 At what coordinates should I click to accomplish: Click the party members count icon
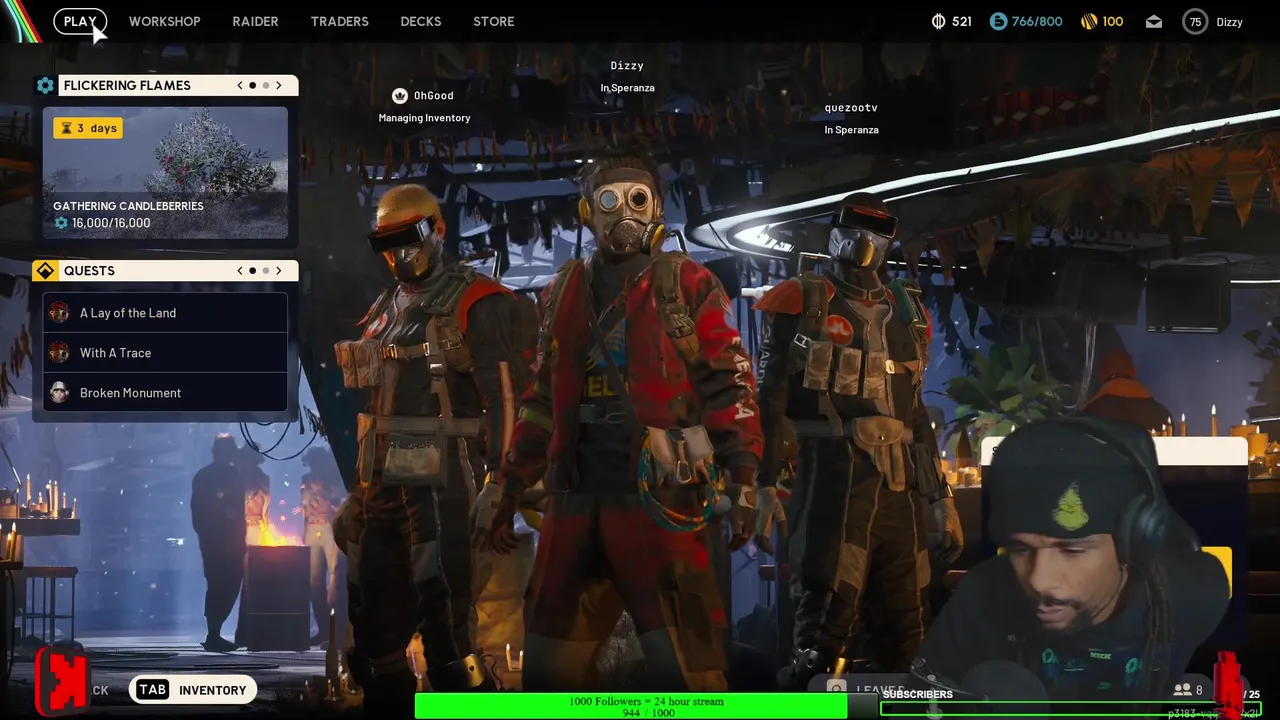point(1182,690)
